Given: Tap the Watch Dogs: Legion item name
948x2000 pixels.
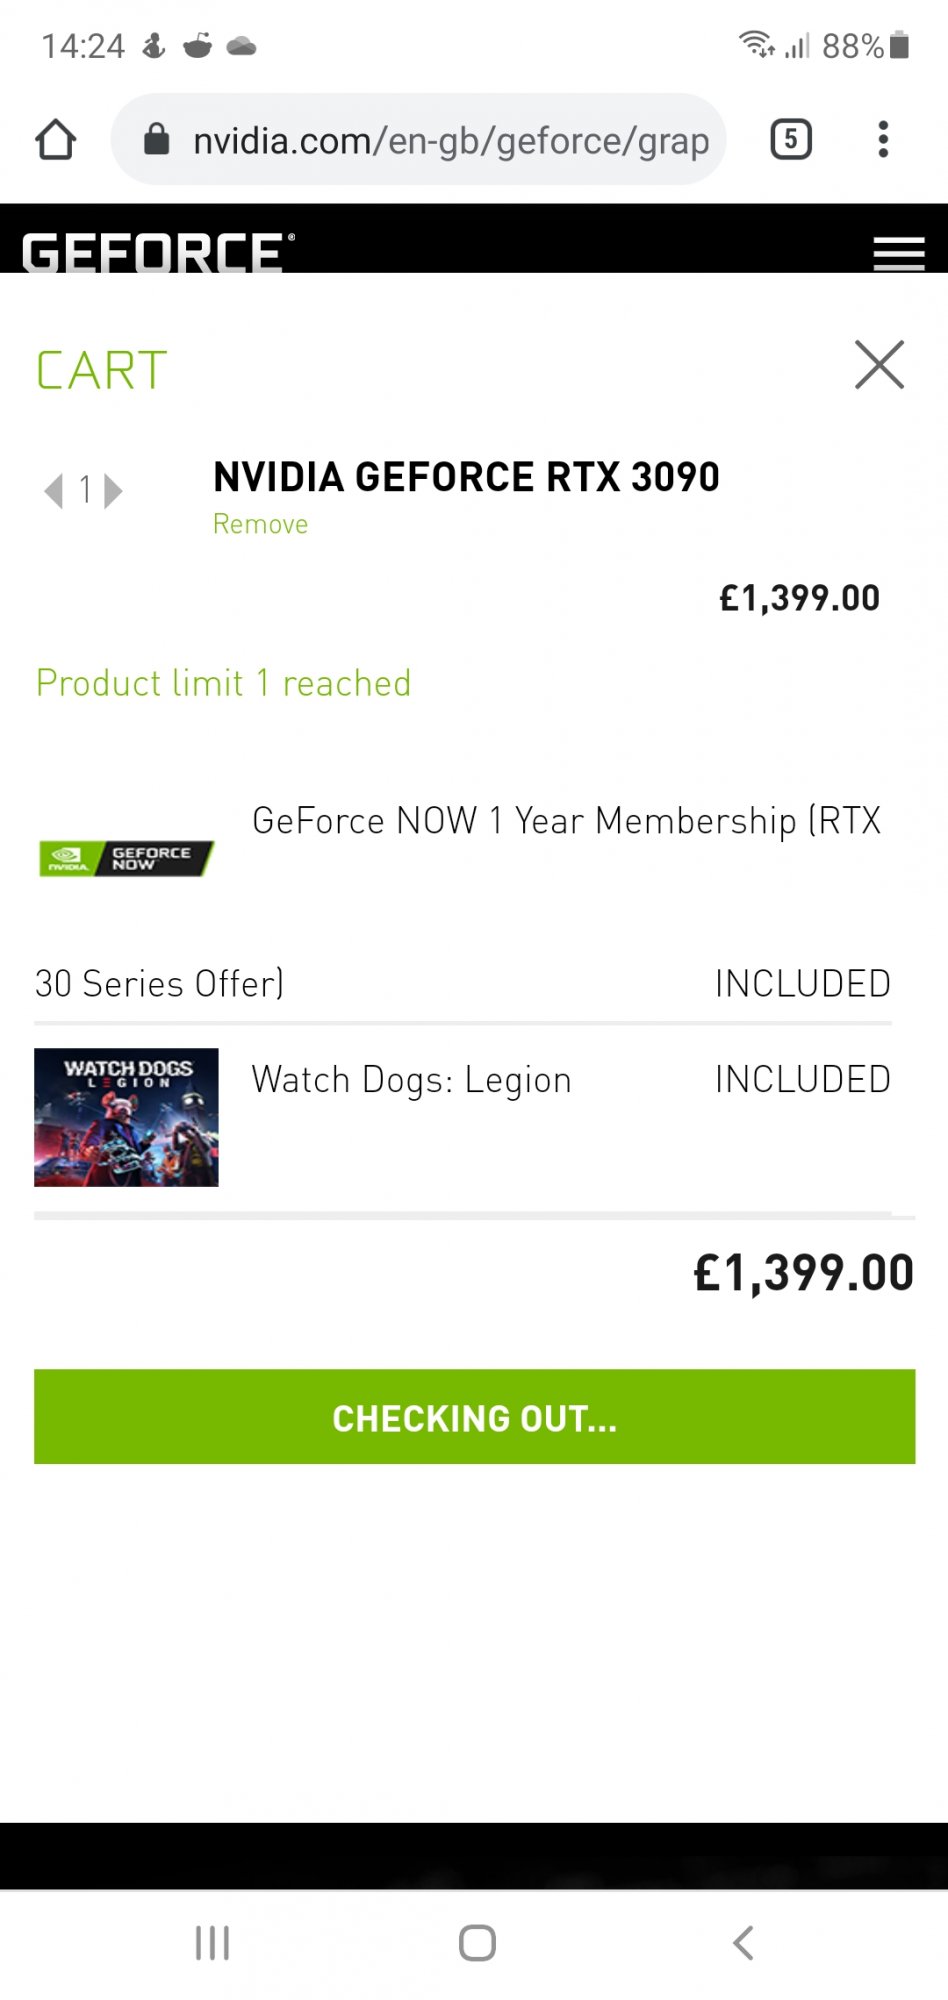Looking at the screenshot, I should 411,1080.
